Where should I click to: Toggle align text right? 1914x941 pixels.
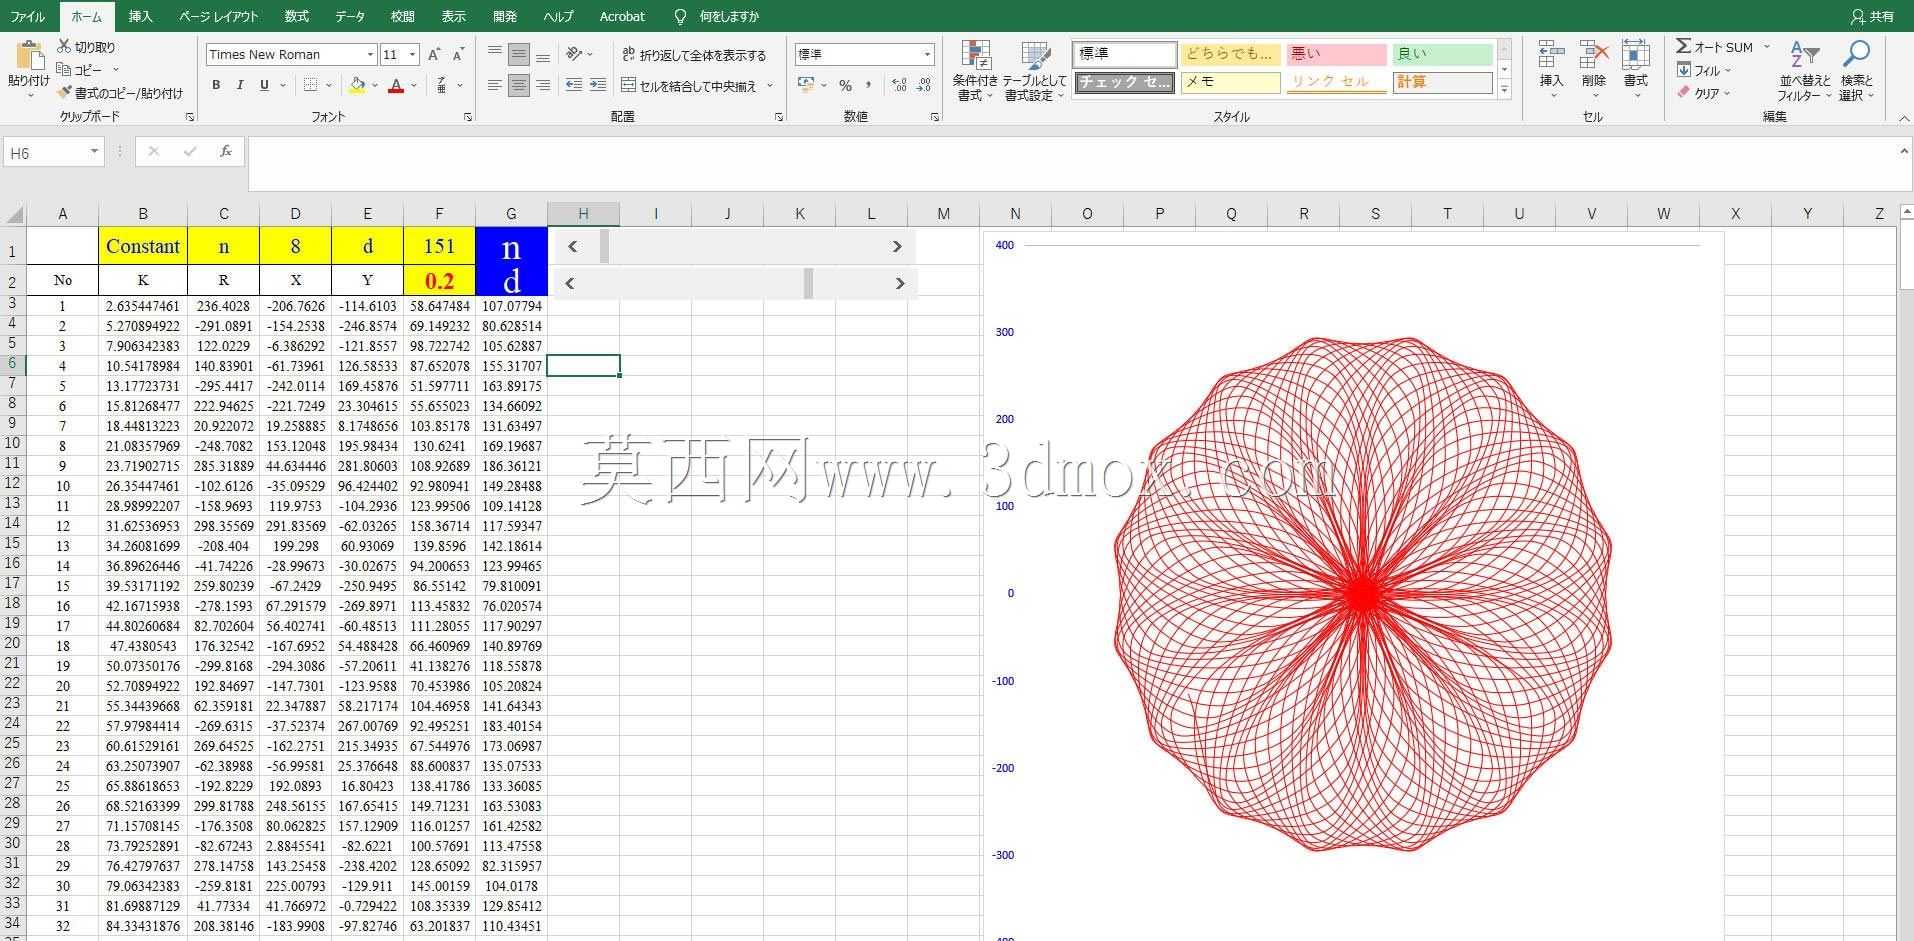click(x=543, y=86)
